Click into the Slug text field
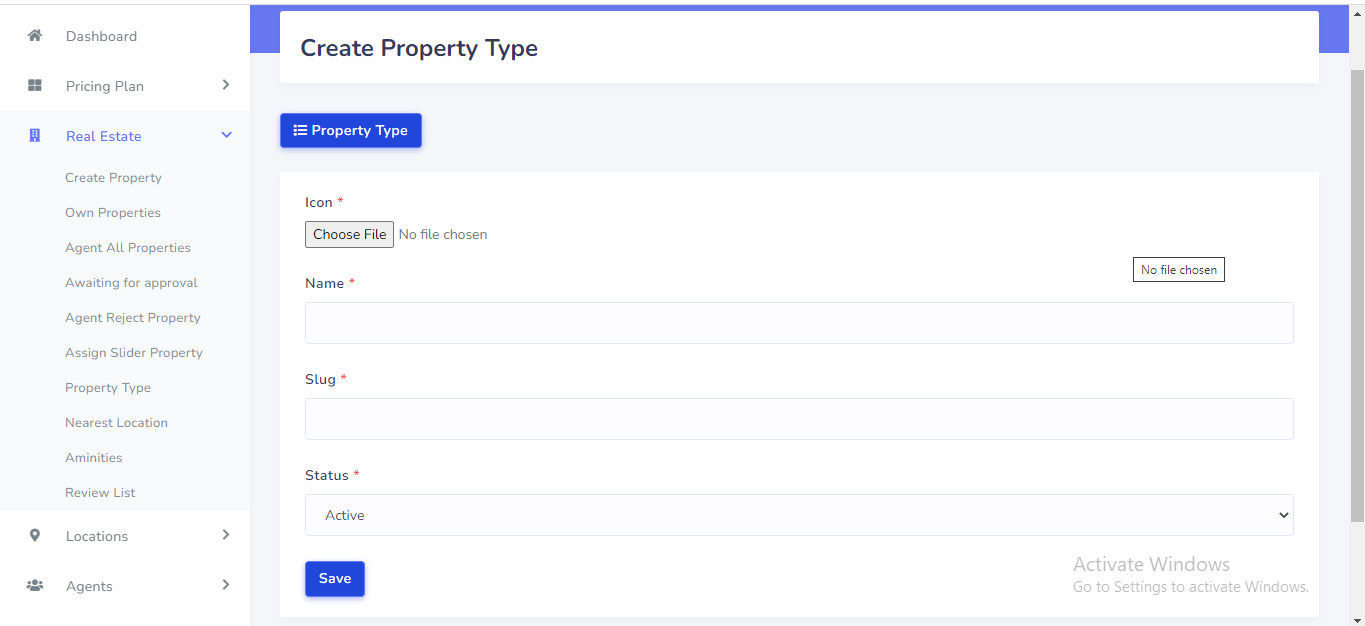1365x626 pixels. [798, 419]
